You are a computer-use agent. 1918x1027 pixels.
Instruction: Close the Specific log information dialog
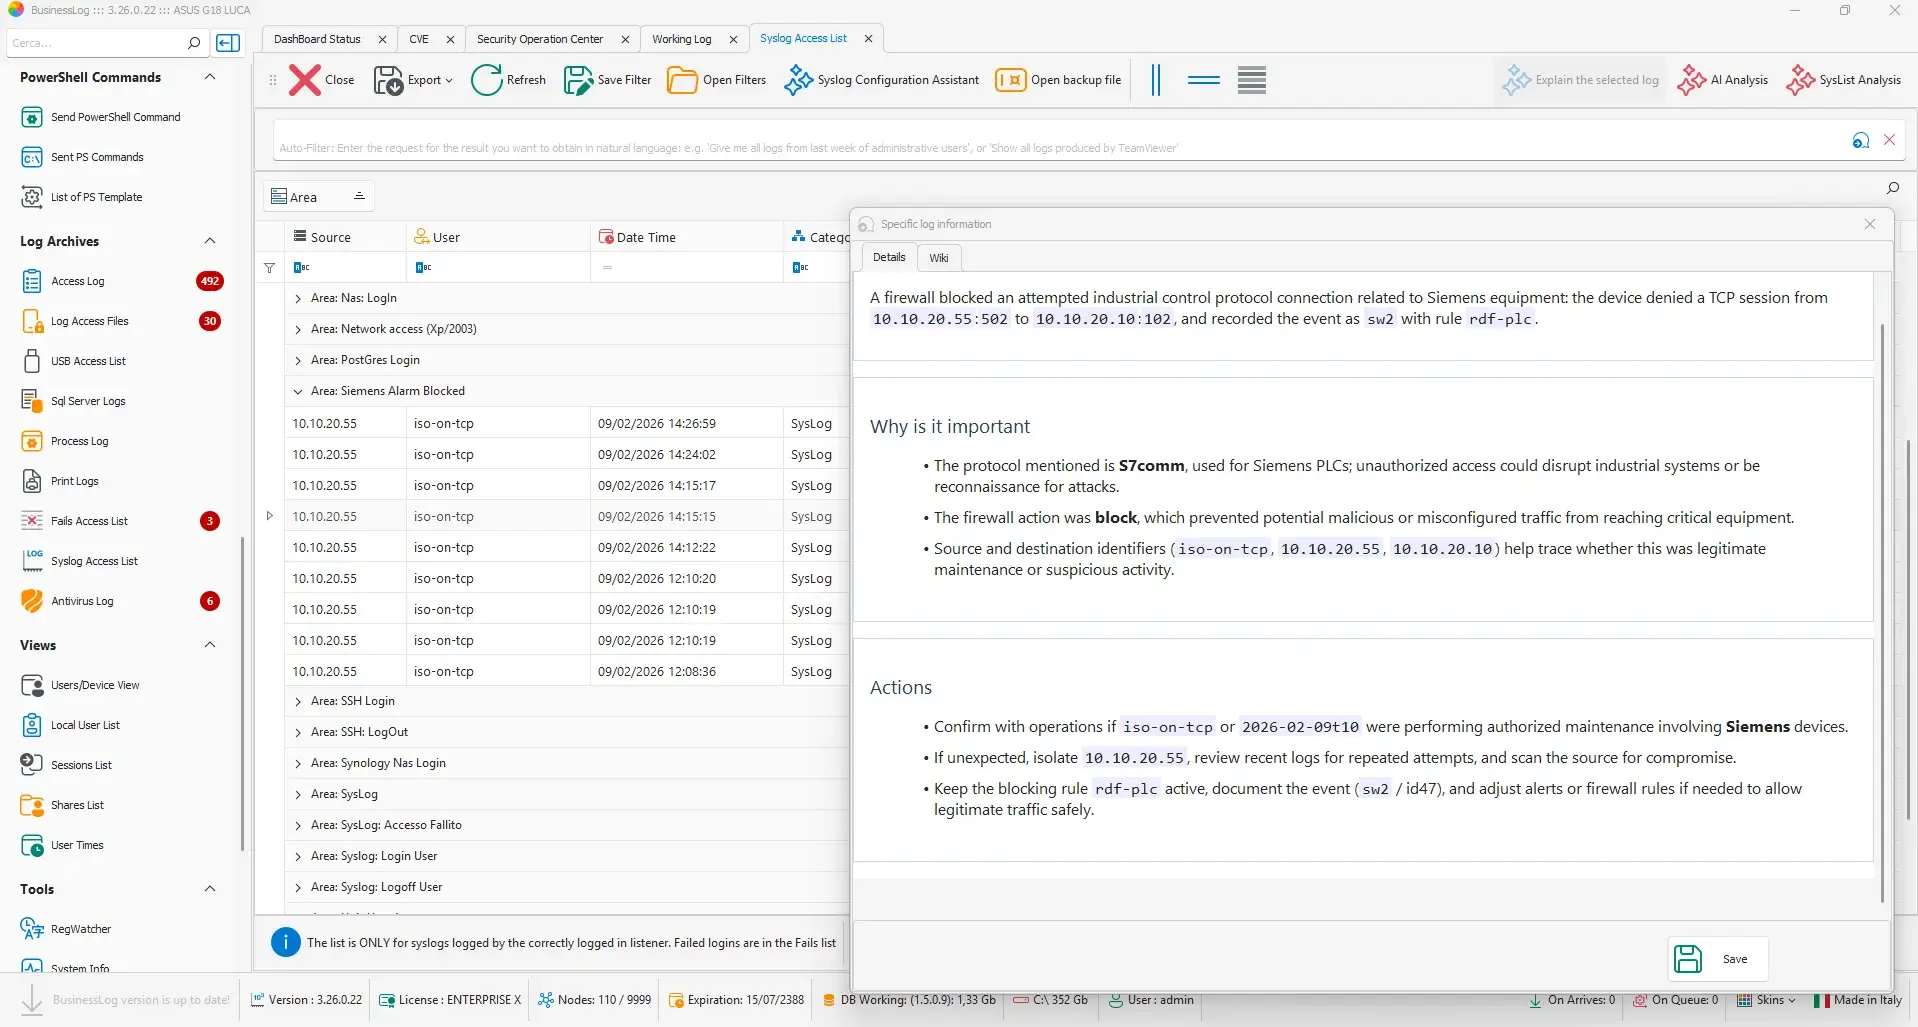tap(1870, 224)
